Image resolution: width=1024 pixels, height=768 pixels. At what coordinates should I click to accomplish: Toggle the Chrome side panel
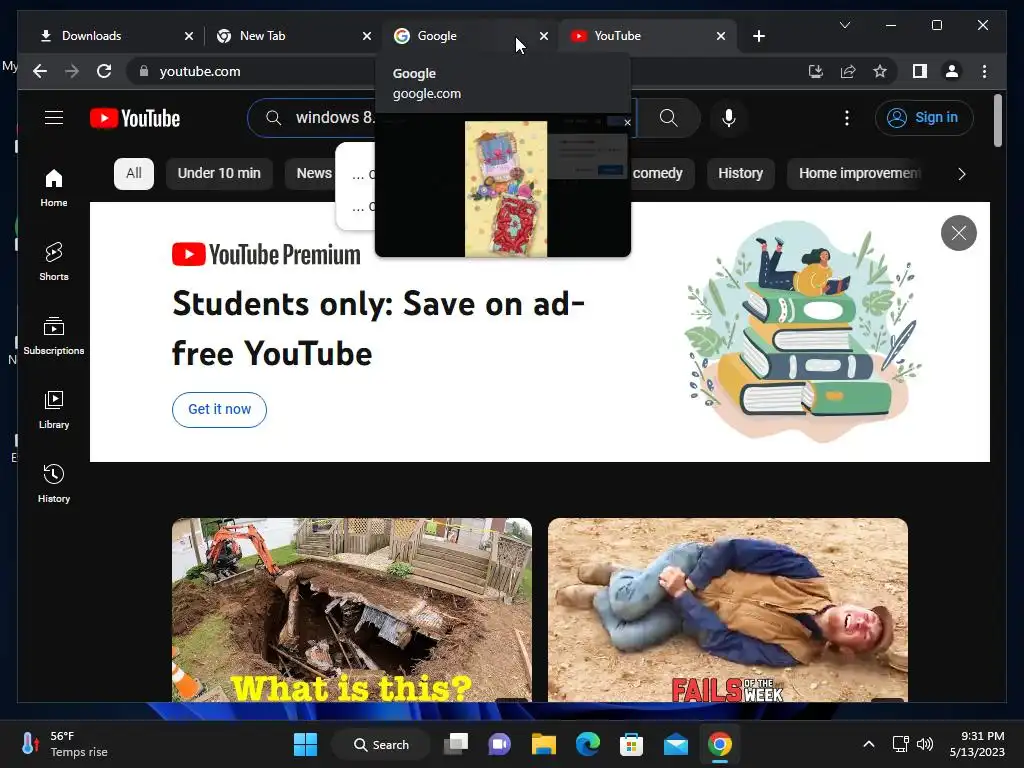pos(920,71)
